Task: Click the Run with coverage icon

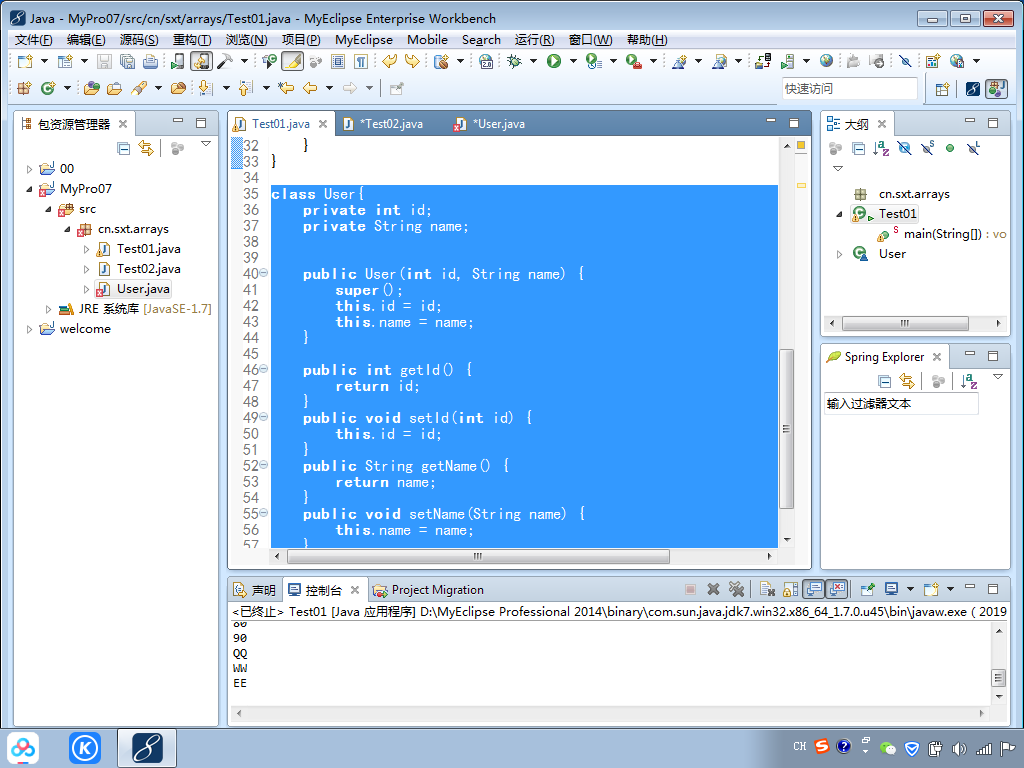Action: click(x=593, y=61)
